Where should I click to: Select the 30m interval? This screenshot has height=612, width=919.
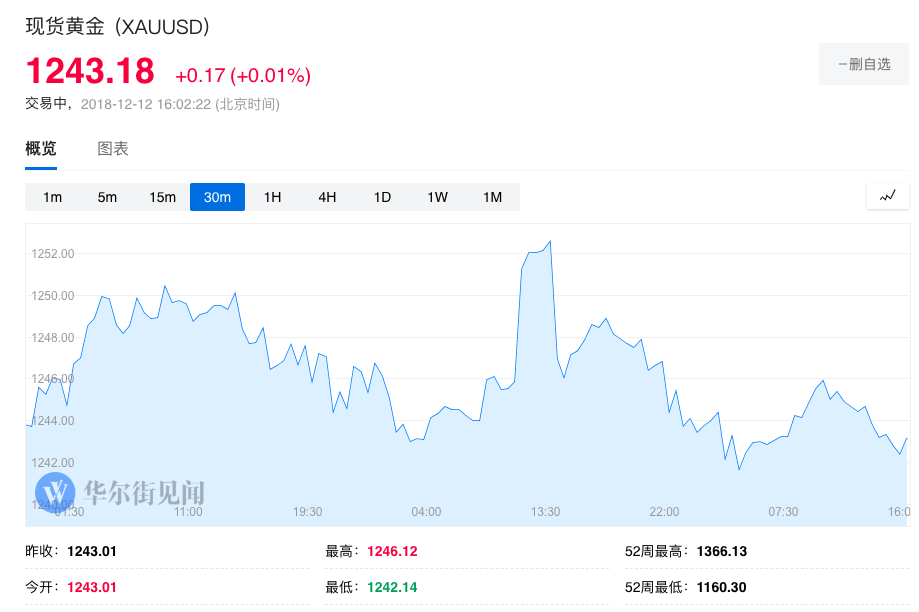click(x=217, y=197)
